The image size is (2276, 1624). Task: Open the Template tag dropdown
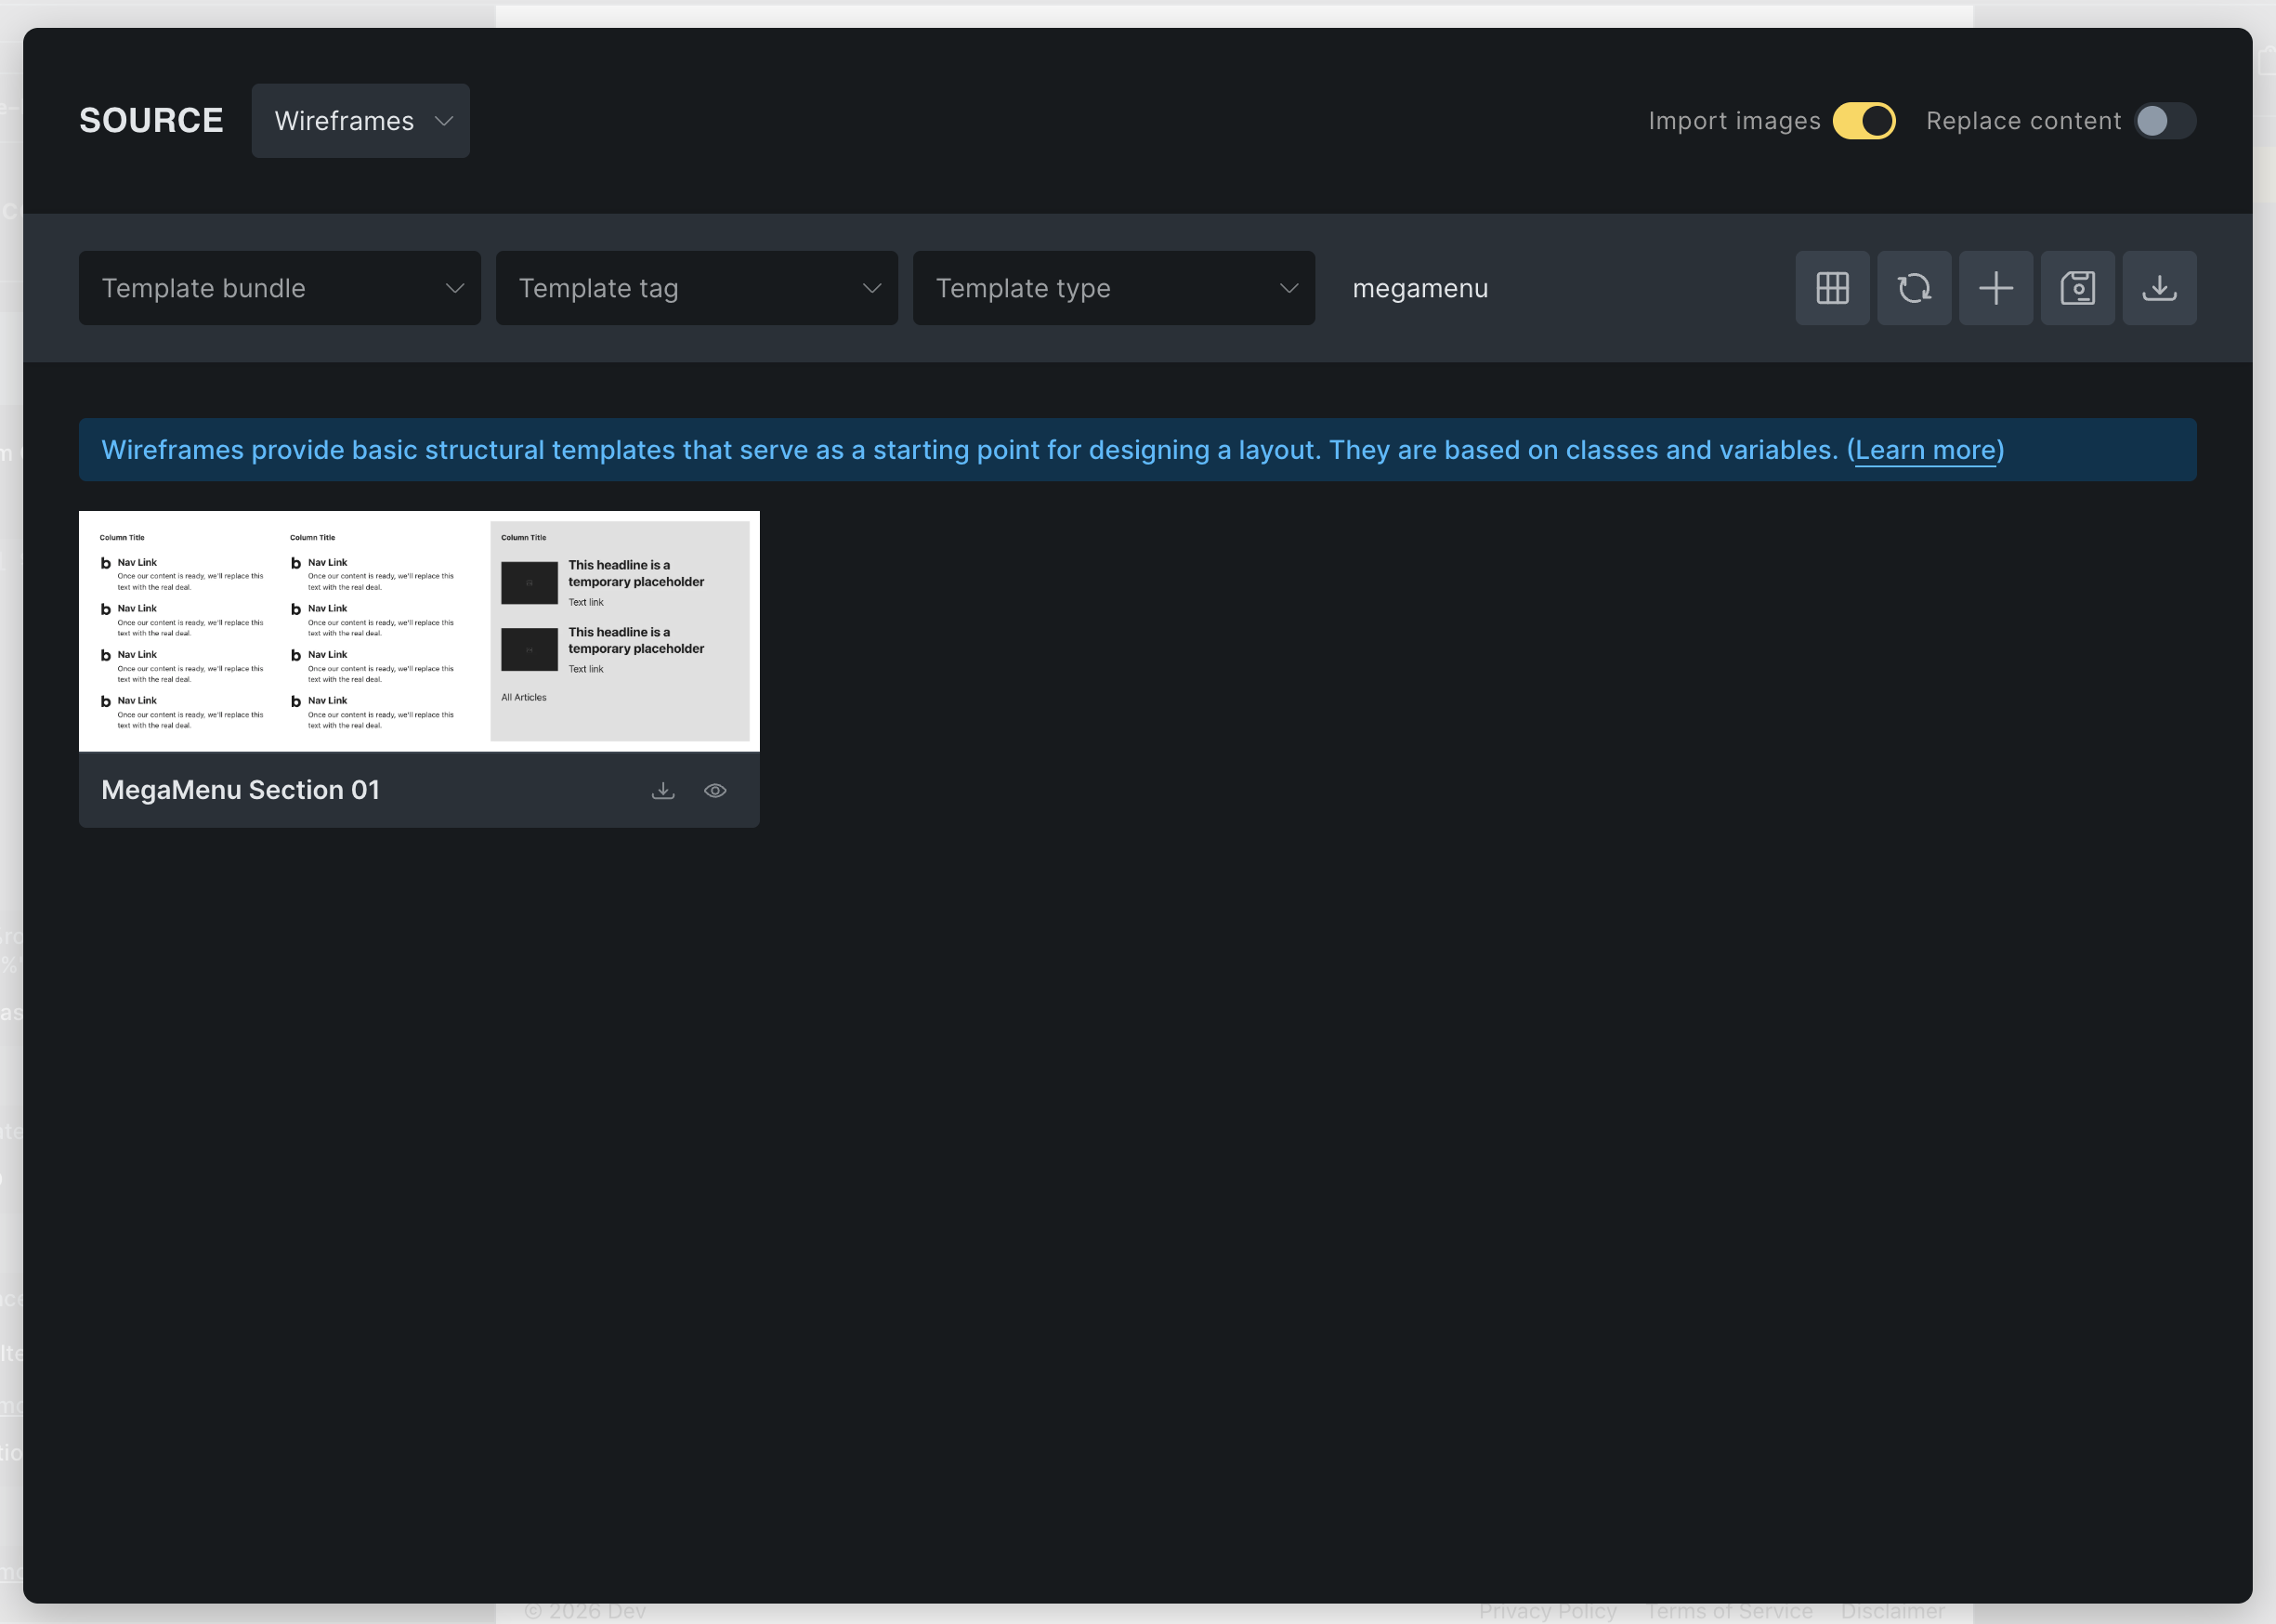(x=697, y=288)
